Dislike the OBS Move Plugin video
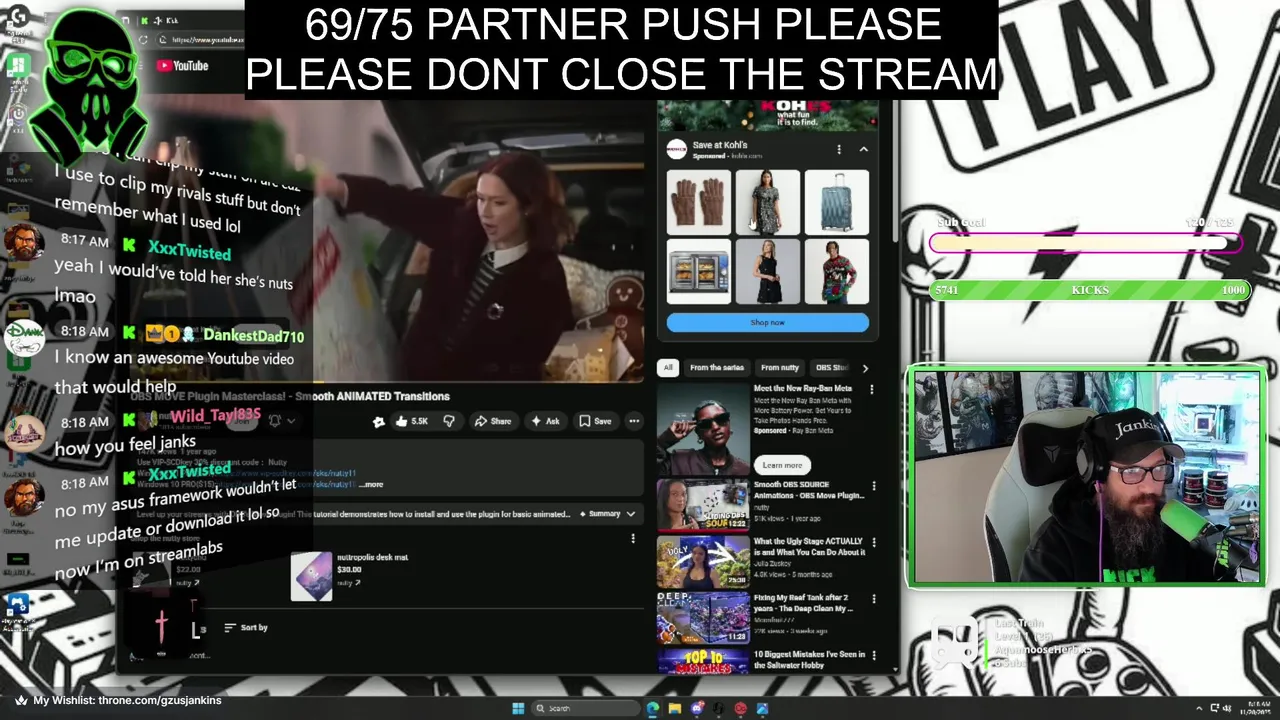1280x720 pixels. (x=449, y=421)
